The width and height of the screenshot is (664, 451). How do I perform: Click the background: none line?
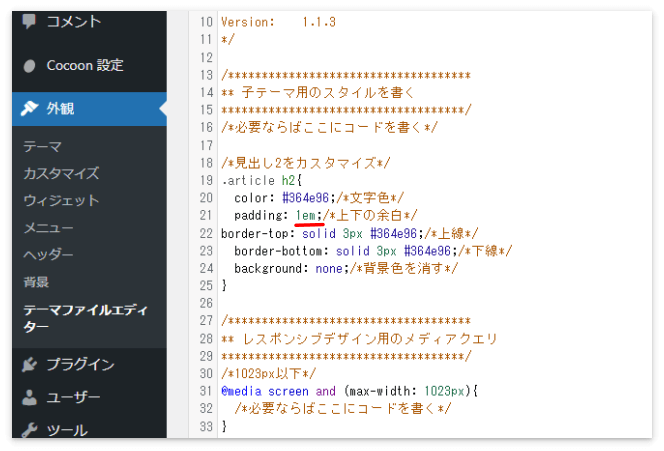[346, 268]
